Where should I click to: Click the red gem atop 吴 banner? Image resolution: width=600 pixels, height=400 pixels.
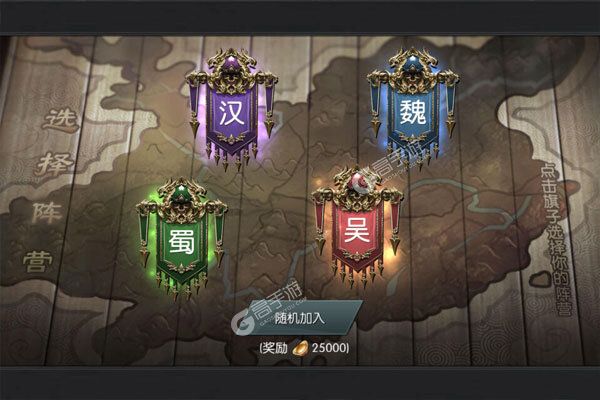(x=357, y=181)
